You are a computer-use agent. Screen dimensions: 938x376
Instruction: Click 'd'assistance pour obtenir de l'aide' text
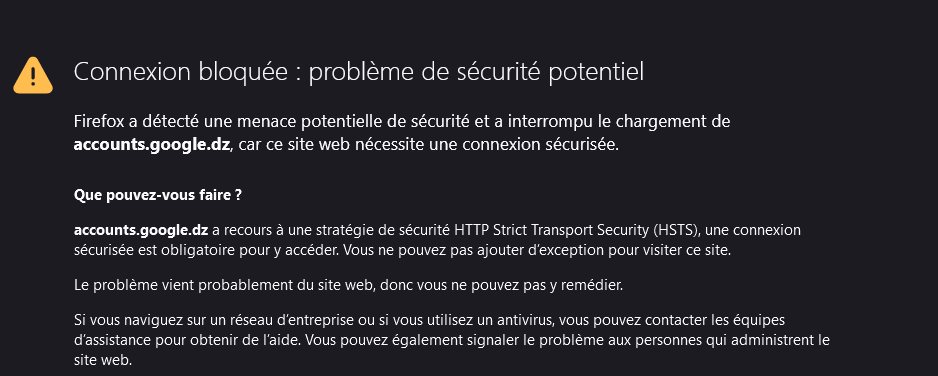click(188, 341)
